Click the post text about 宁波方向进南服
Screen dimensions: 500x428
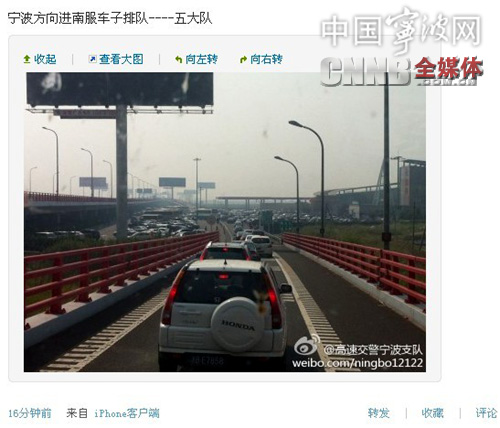click(110, 18)
